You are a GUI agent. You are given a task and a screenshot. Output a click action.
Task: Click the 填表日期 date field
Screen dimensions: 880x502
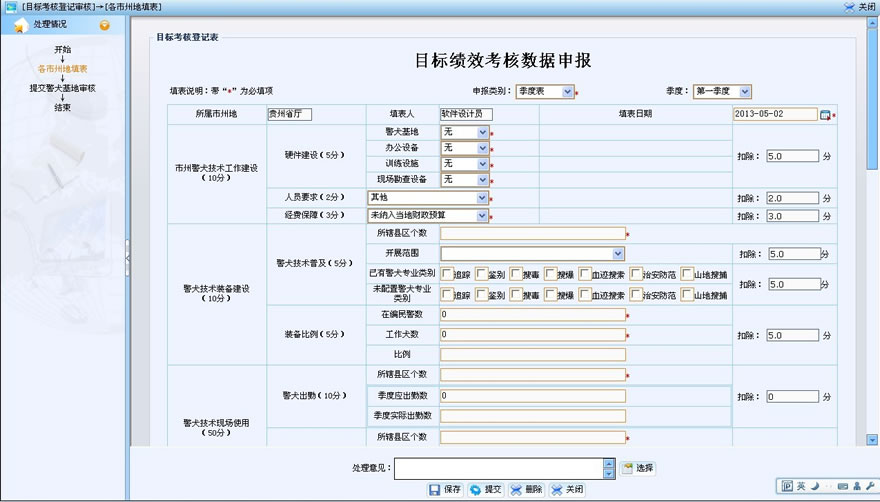pos(775,114)
